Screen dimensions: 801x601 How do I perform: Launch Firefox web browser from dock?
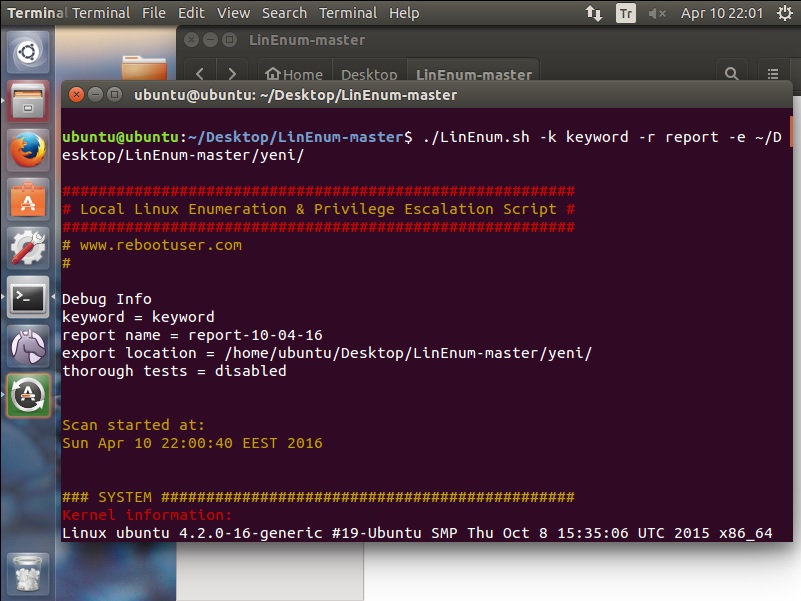pos(28,150)
